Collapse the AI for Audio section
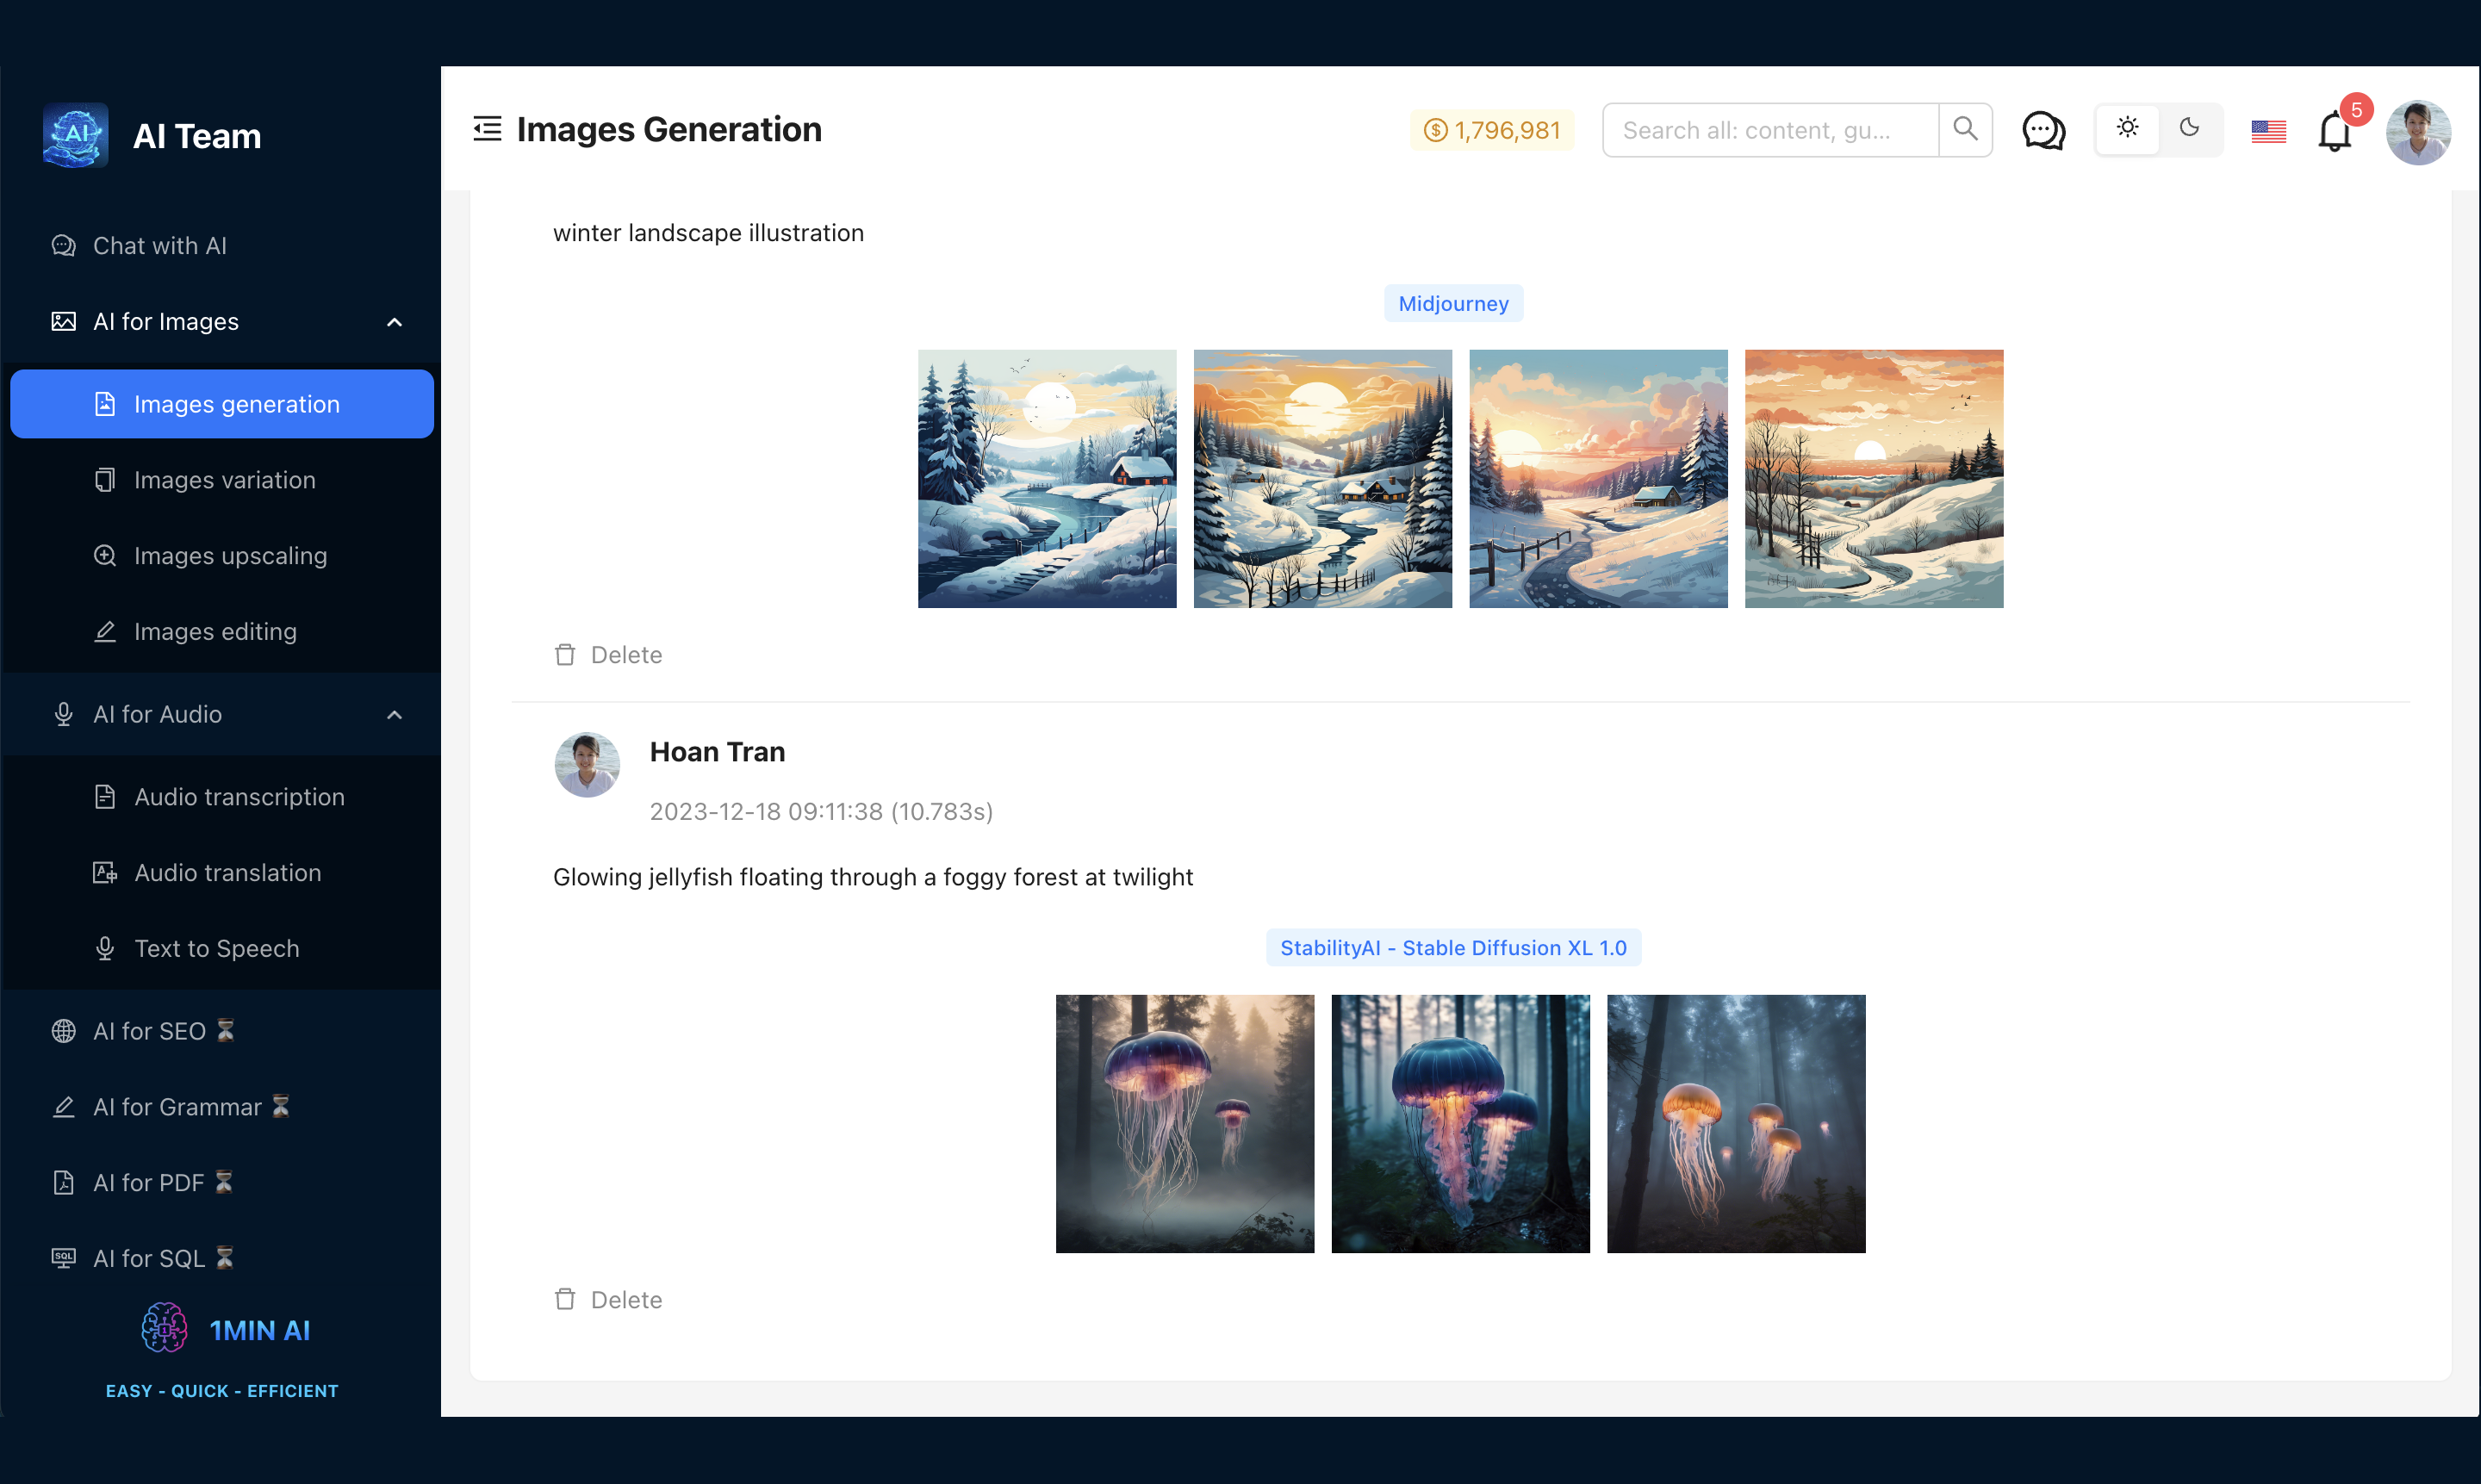The width and height of the screenshot is (2481, 1484). pos(394,714)
